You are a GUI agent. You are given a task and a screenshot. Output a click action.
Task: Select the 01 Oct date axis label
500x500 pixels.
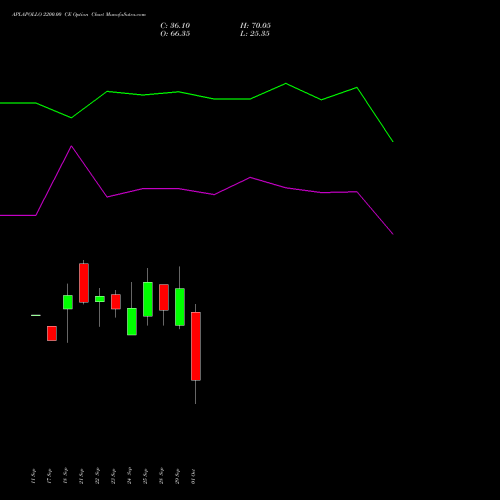[193, 476]
